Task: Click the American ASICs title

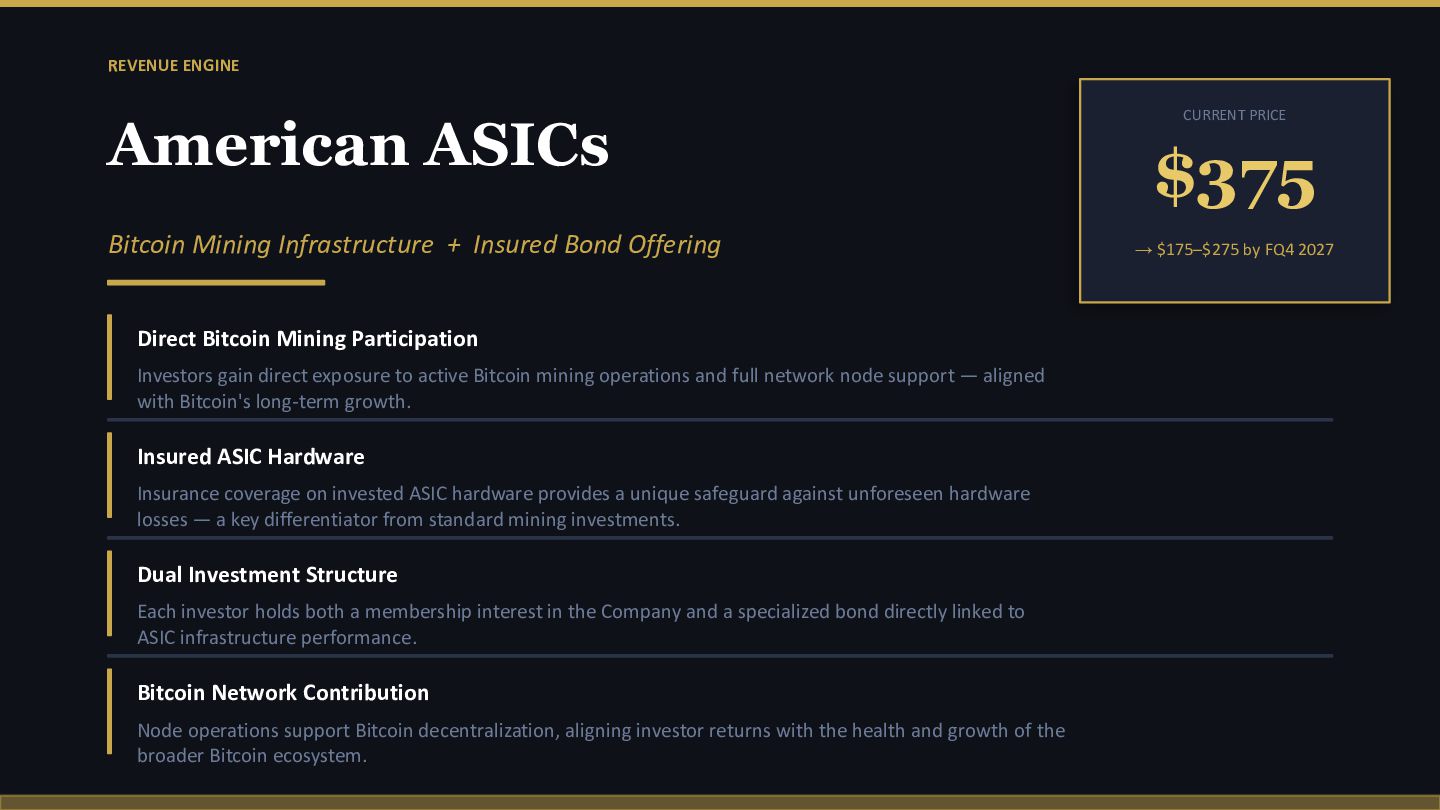Action: 358,145
